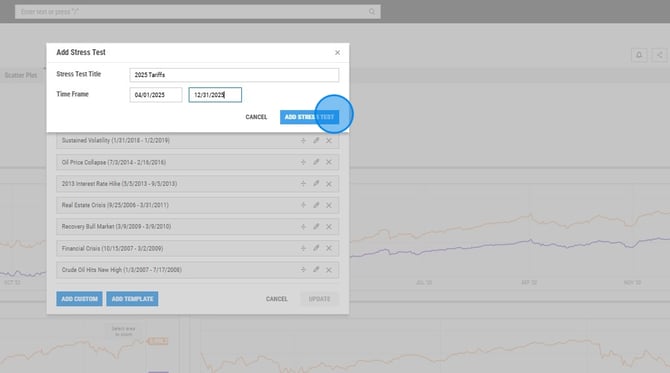Image resolution: width=670 pixels, height=373 pixels.
Task: Move the Financial Crisis row
Action: coord(303,248)
